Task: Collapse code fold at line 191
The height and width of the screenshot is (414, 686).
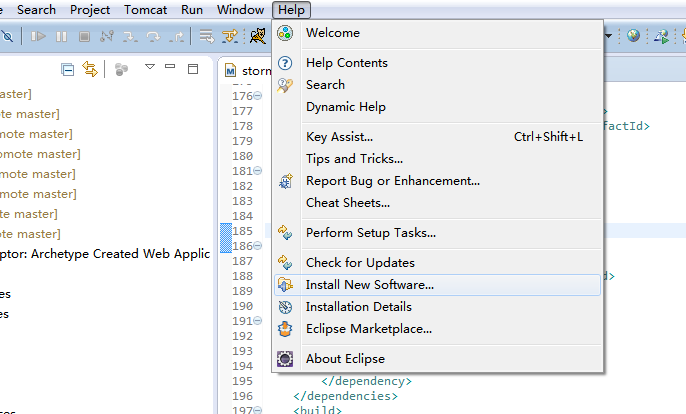Action: point(258,321)
